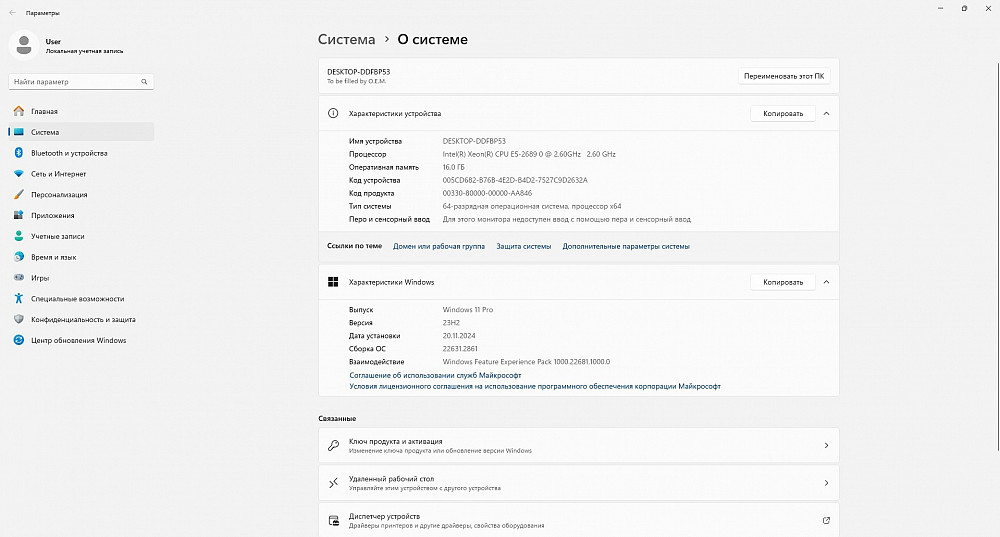Click the Сеть и Интернет wifi icon
This screenshot has width=1000, height=537.
click(18, 173)
